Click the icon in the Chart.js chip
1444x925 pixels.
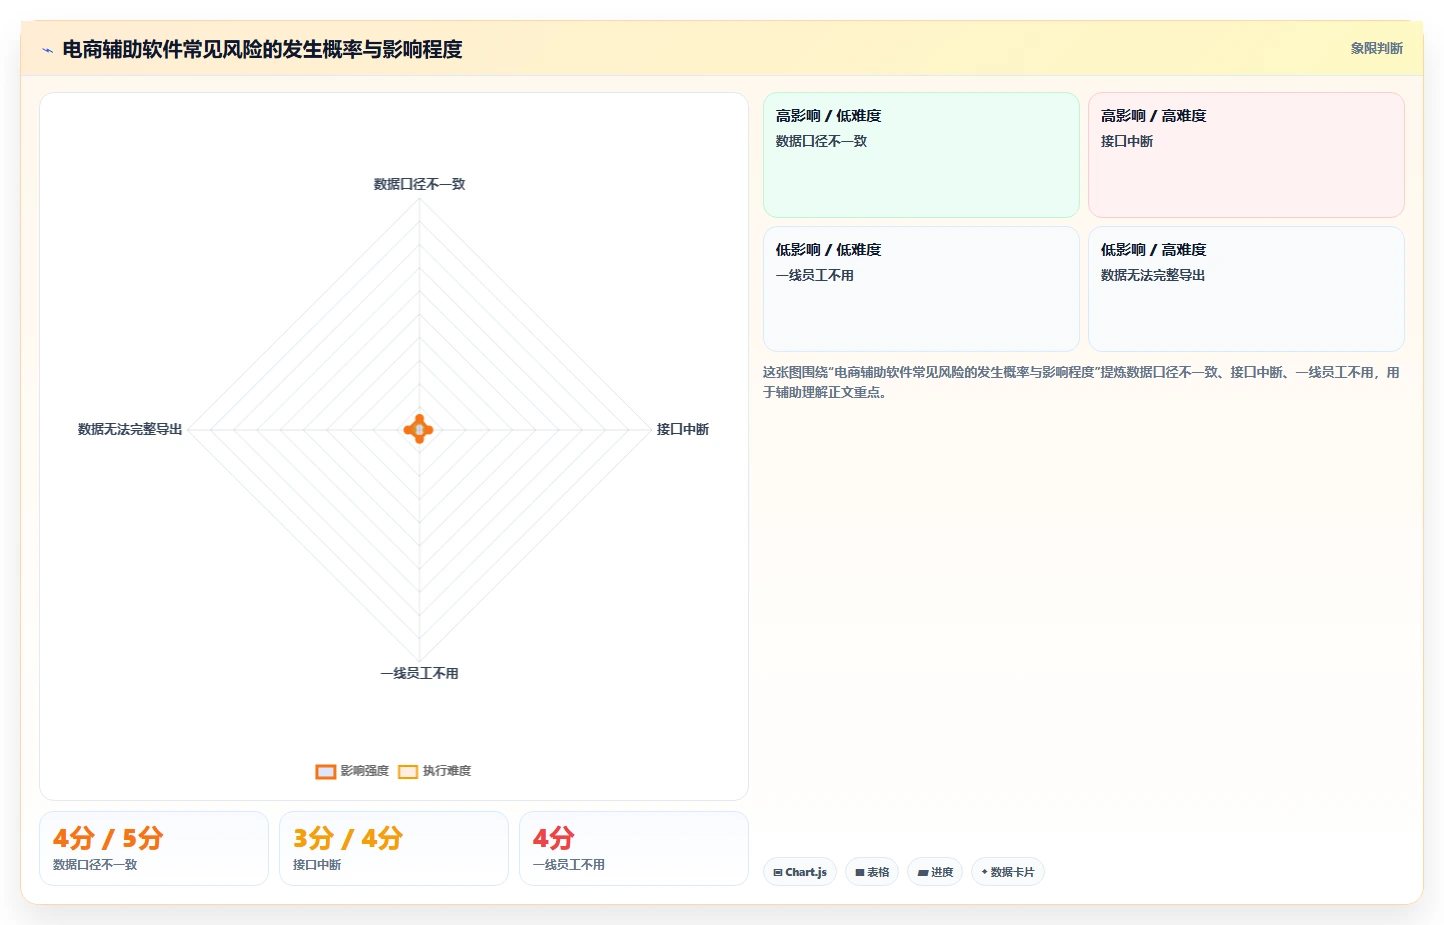pyautogui.click(x=778, y=873)
